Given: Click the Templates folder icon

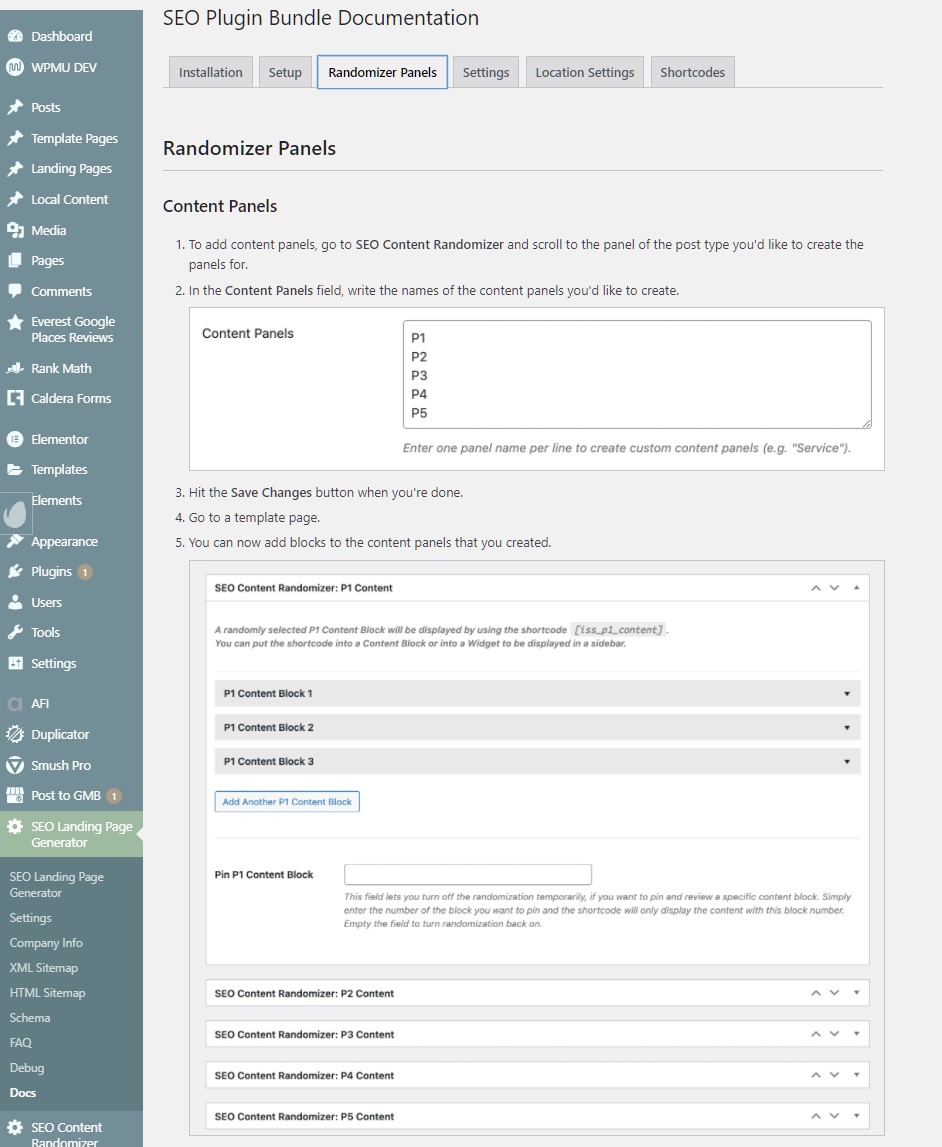Looking at the screenshot, I should (x=15, y=470).
